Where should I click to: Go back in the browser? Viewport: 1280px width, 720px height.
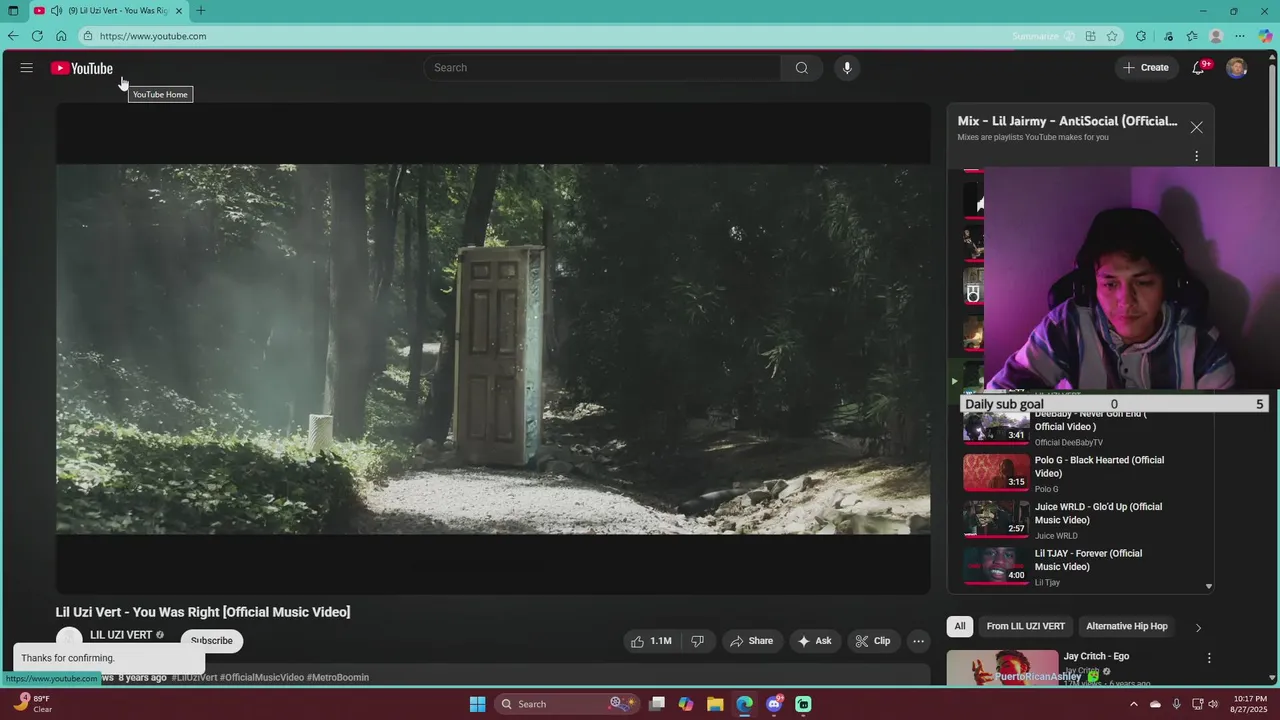tap(13, 36)
